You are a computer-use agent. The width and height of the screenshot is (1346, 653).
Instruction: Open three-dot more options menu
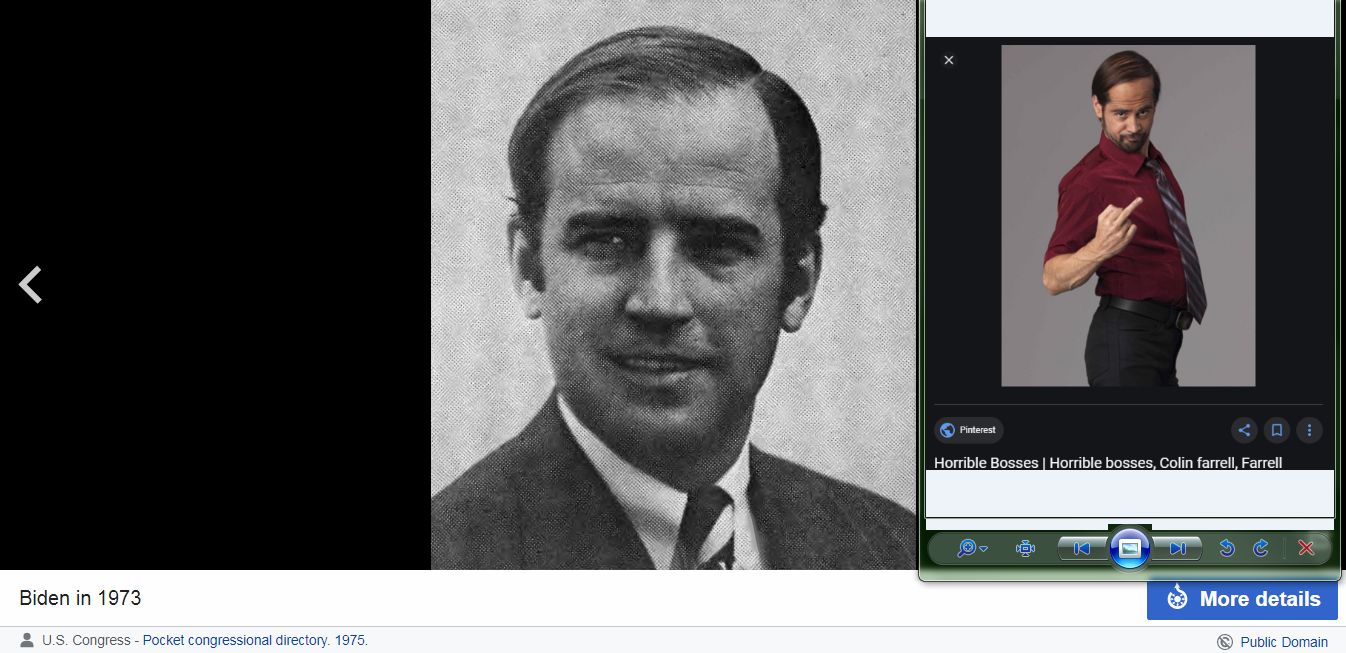(x=1309, y=430)
